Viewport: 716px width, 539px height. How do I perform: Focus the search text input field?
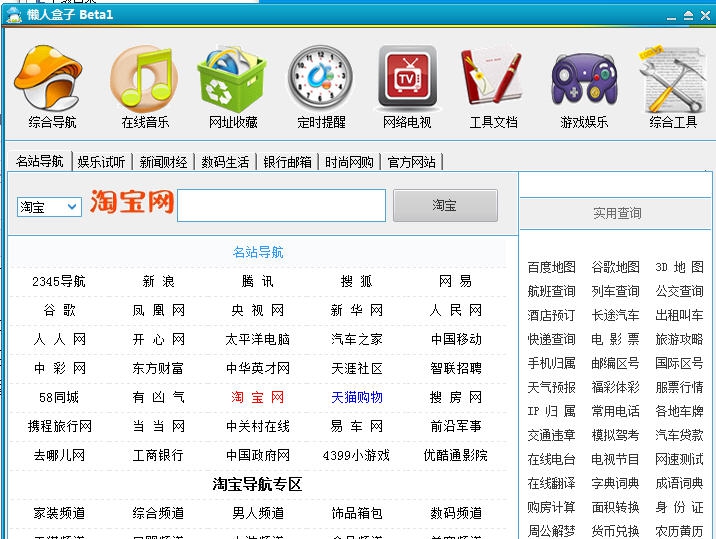tap(281, 206)
